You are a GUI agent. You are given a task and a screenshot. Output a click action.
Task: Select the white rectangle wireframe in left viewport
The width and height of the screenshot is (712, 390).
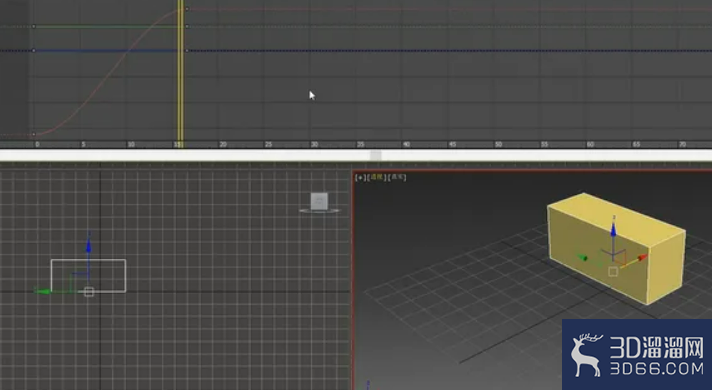[x=89, y=276]
